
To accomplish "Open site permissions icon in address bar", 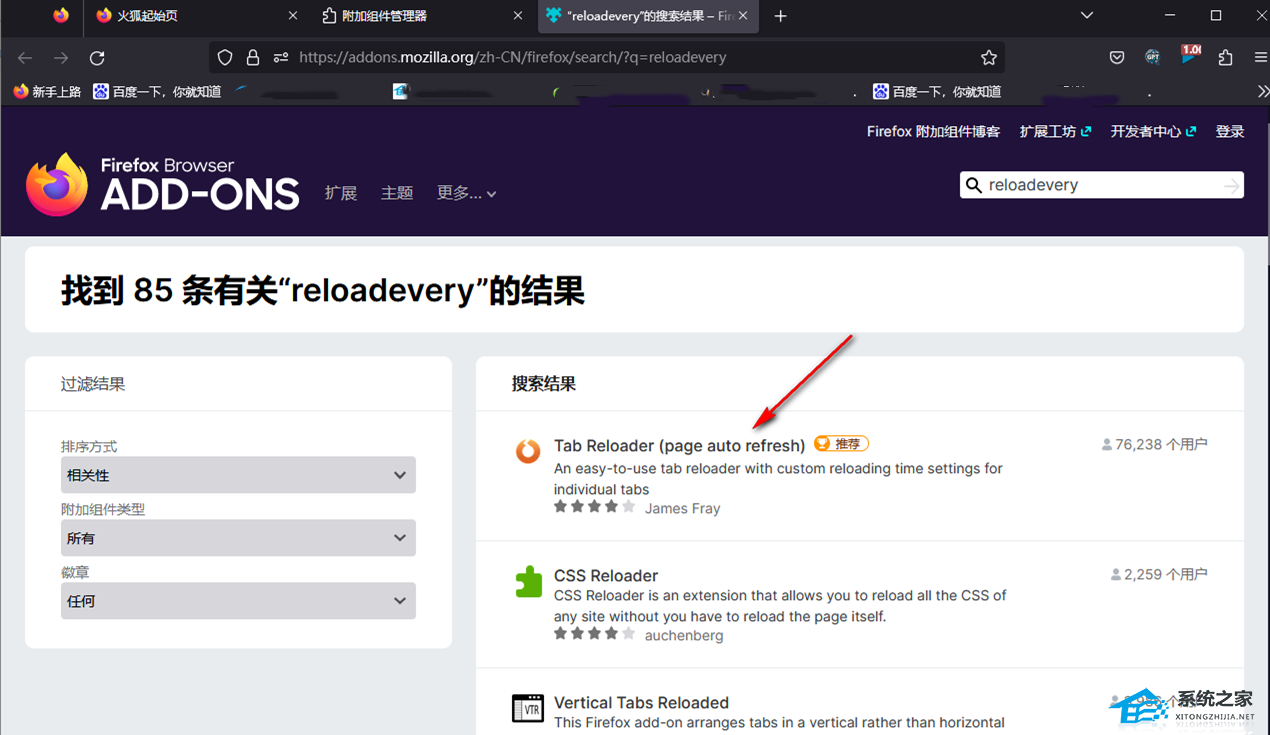I will coord(281,58).
